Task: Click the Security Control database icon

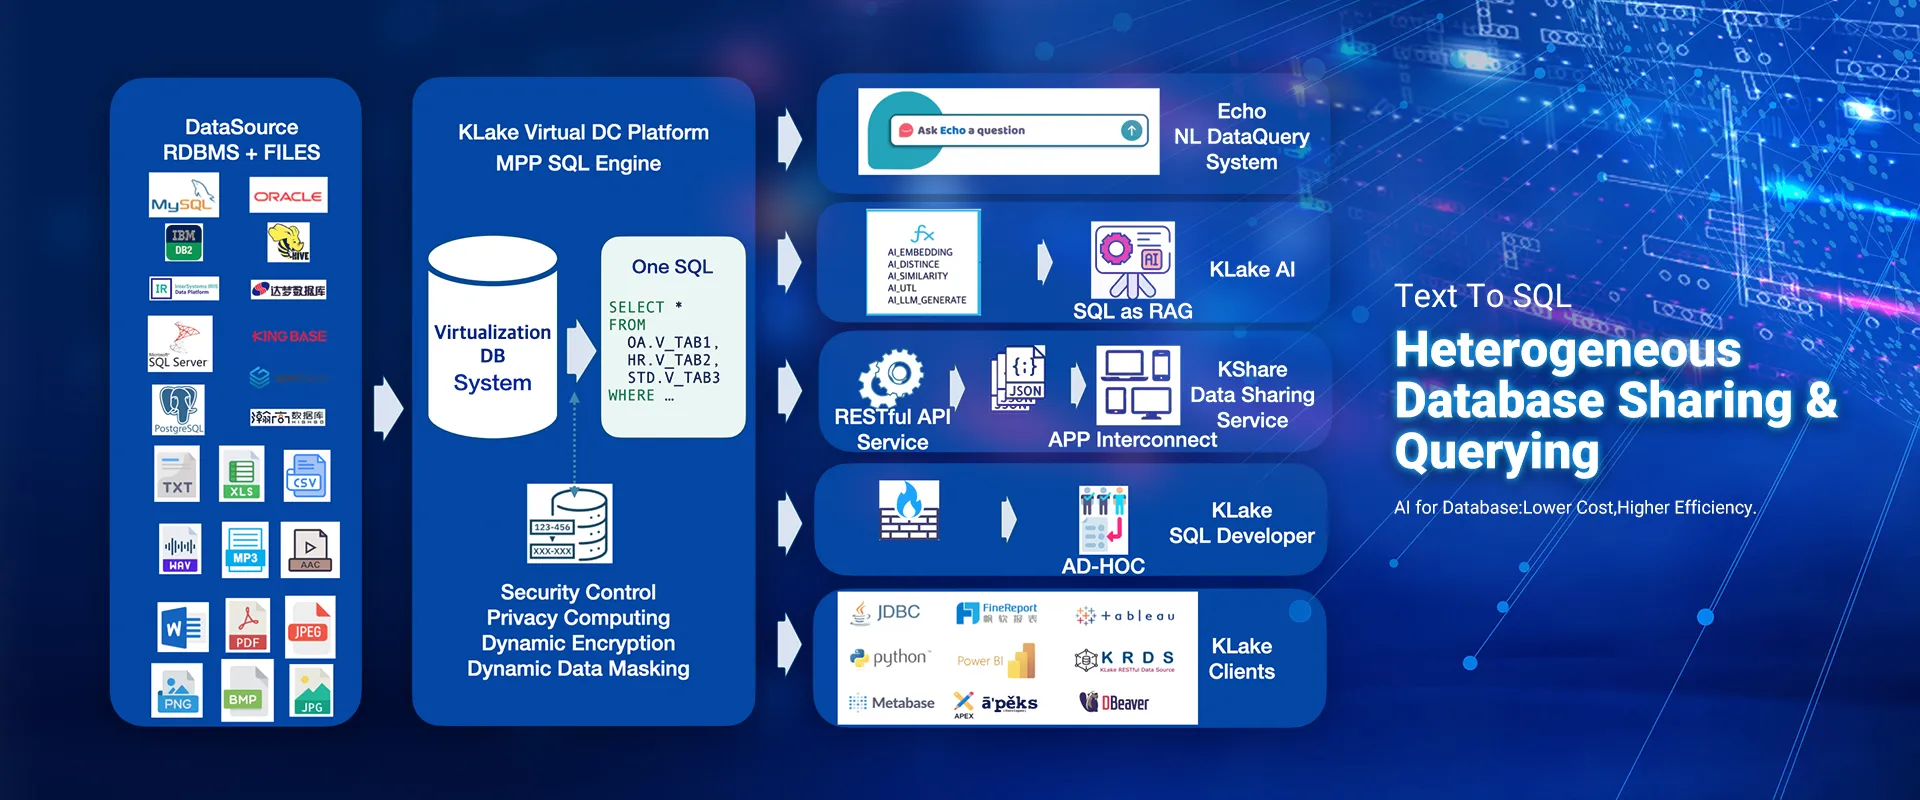Action: click(x=569, y=524)
